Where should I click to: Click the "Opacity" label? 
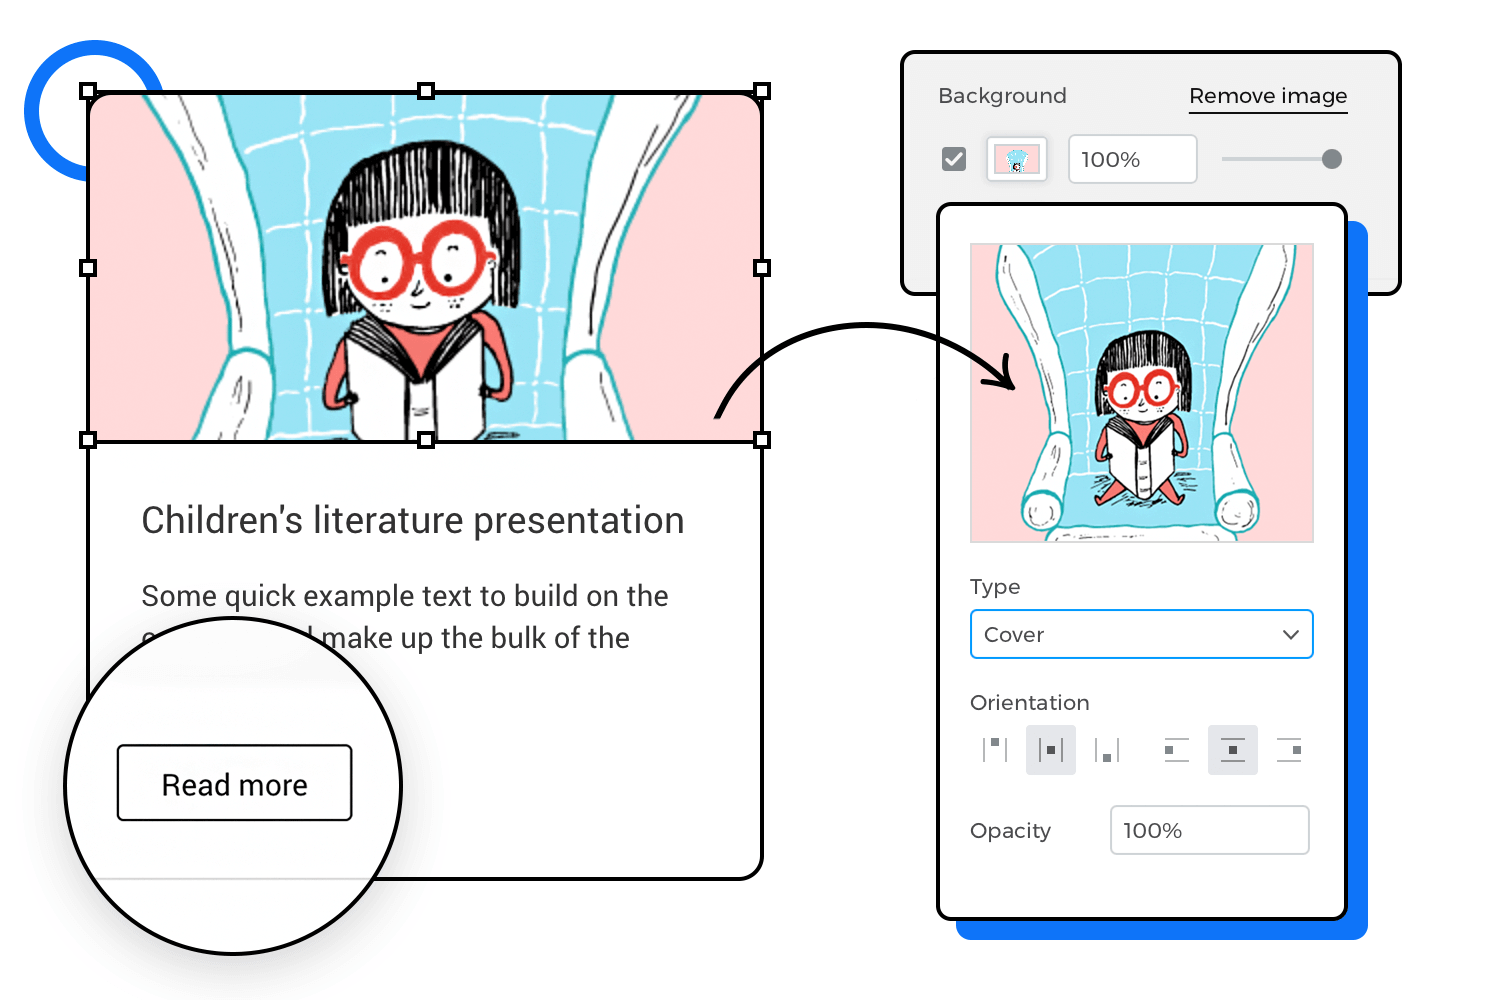pyautogui.click(x=1011, y=831)
